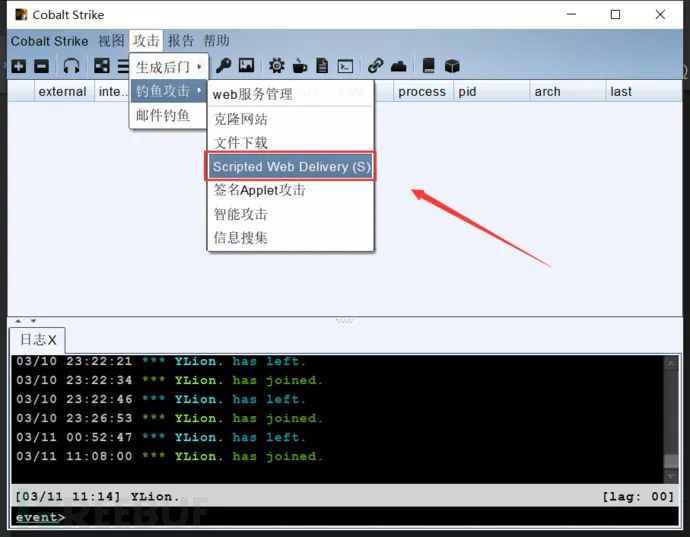690x537 pixels.
Task: Open the 视图 menu
Action: [111, 41]
